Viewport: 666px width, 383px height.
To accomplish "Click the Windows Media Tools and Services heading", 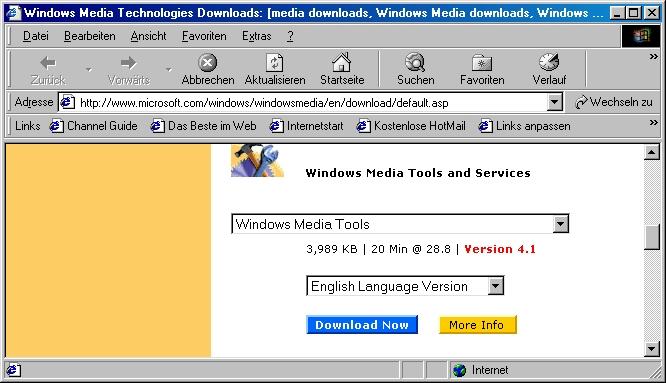I will [x=418, y=173].
